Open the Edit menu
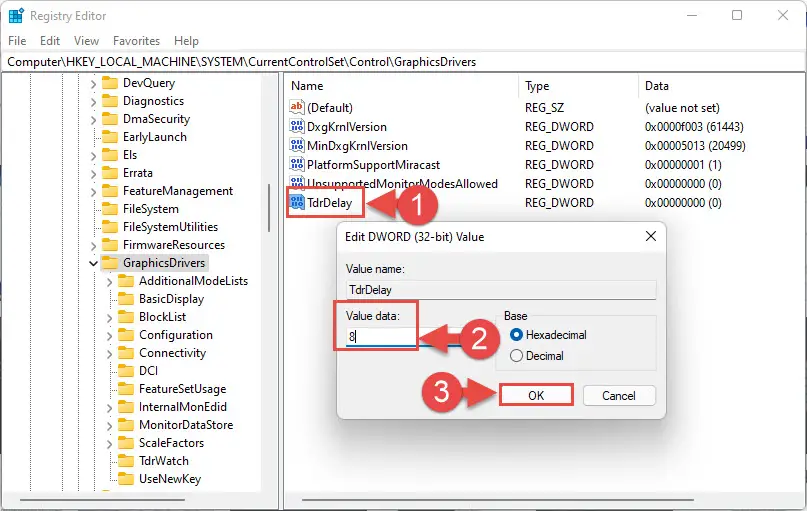 click(x=49, y=41)
